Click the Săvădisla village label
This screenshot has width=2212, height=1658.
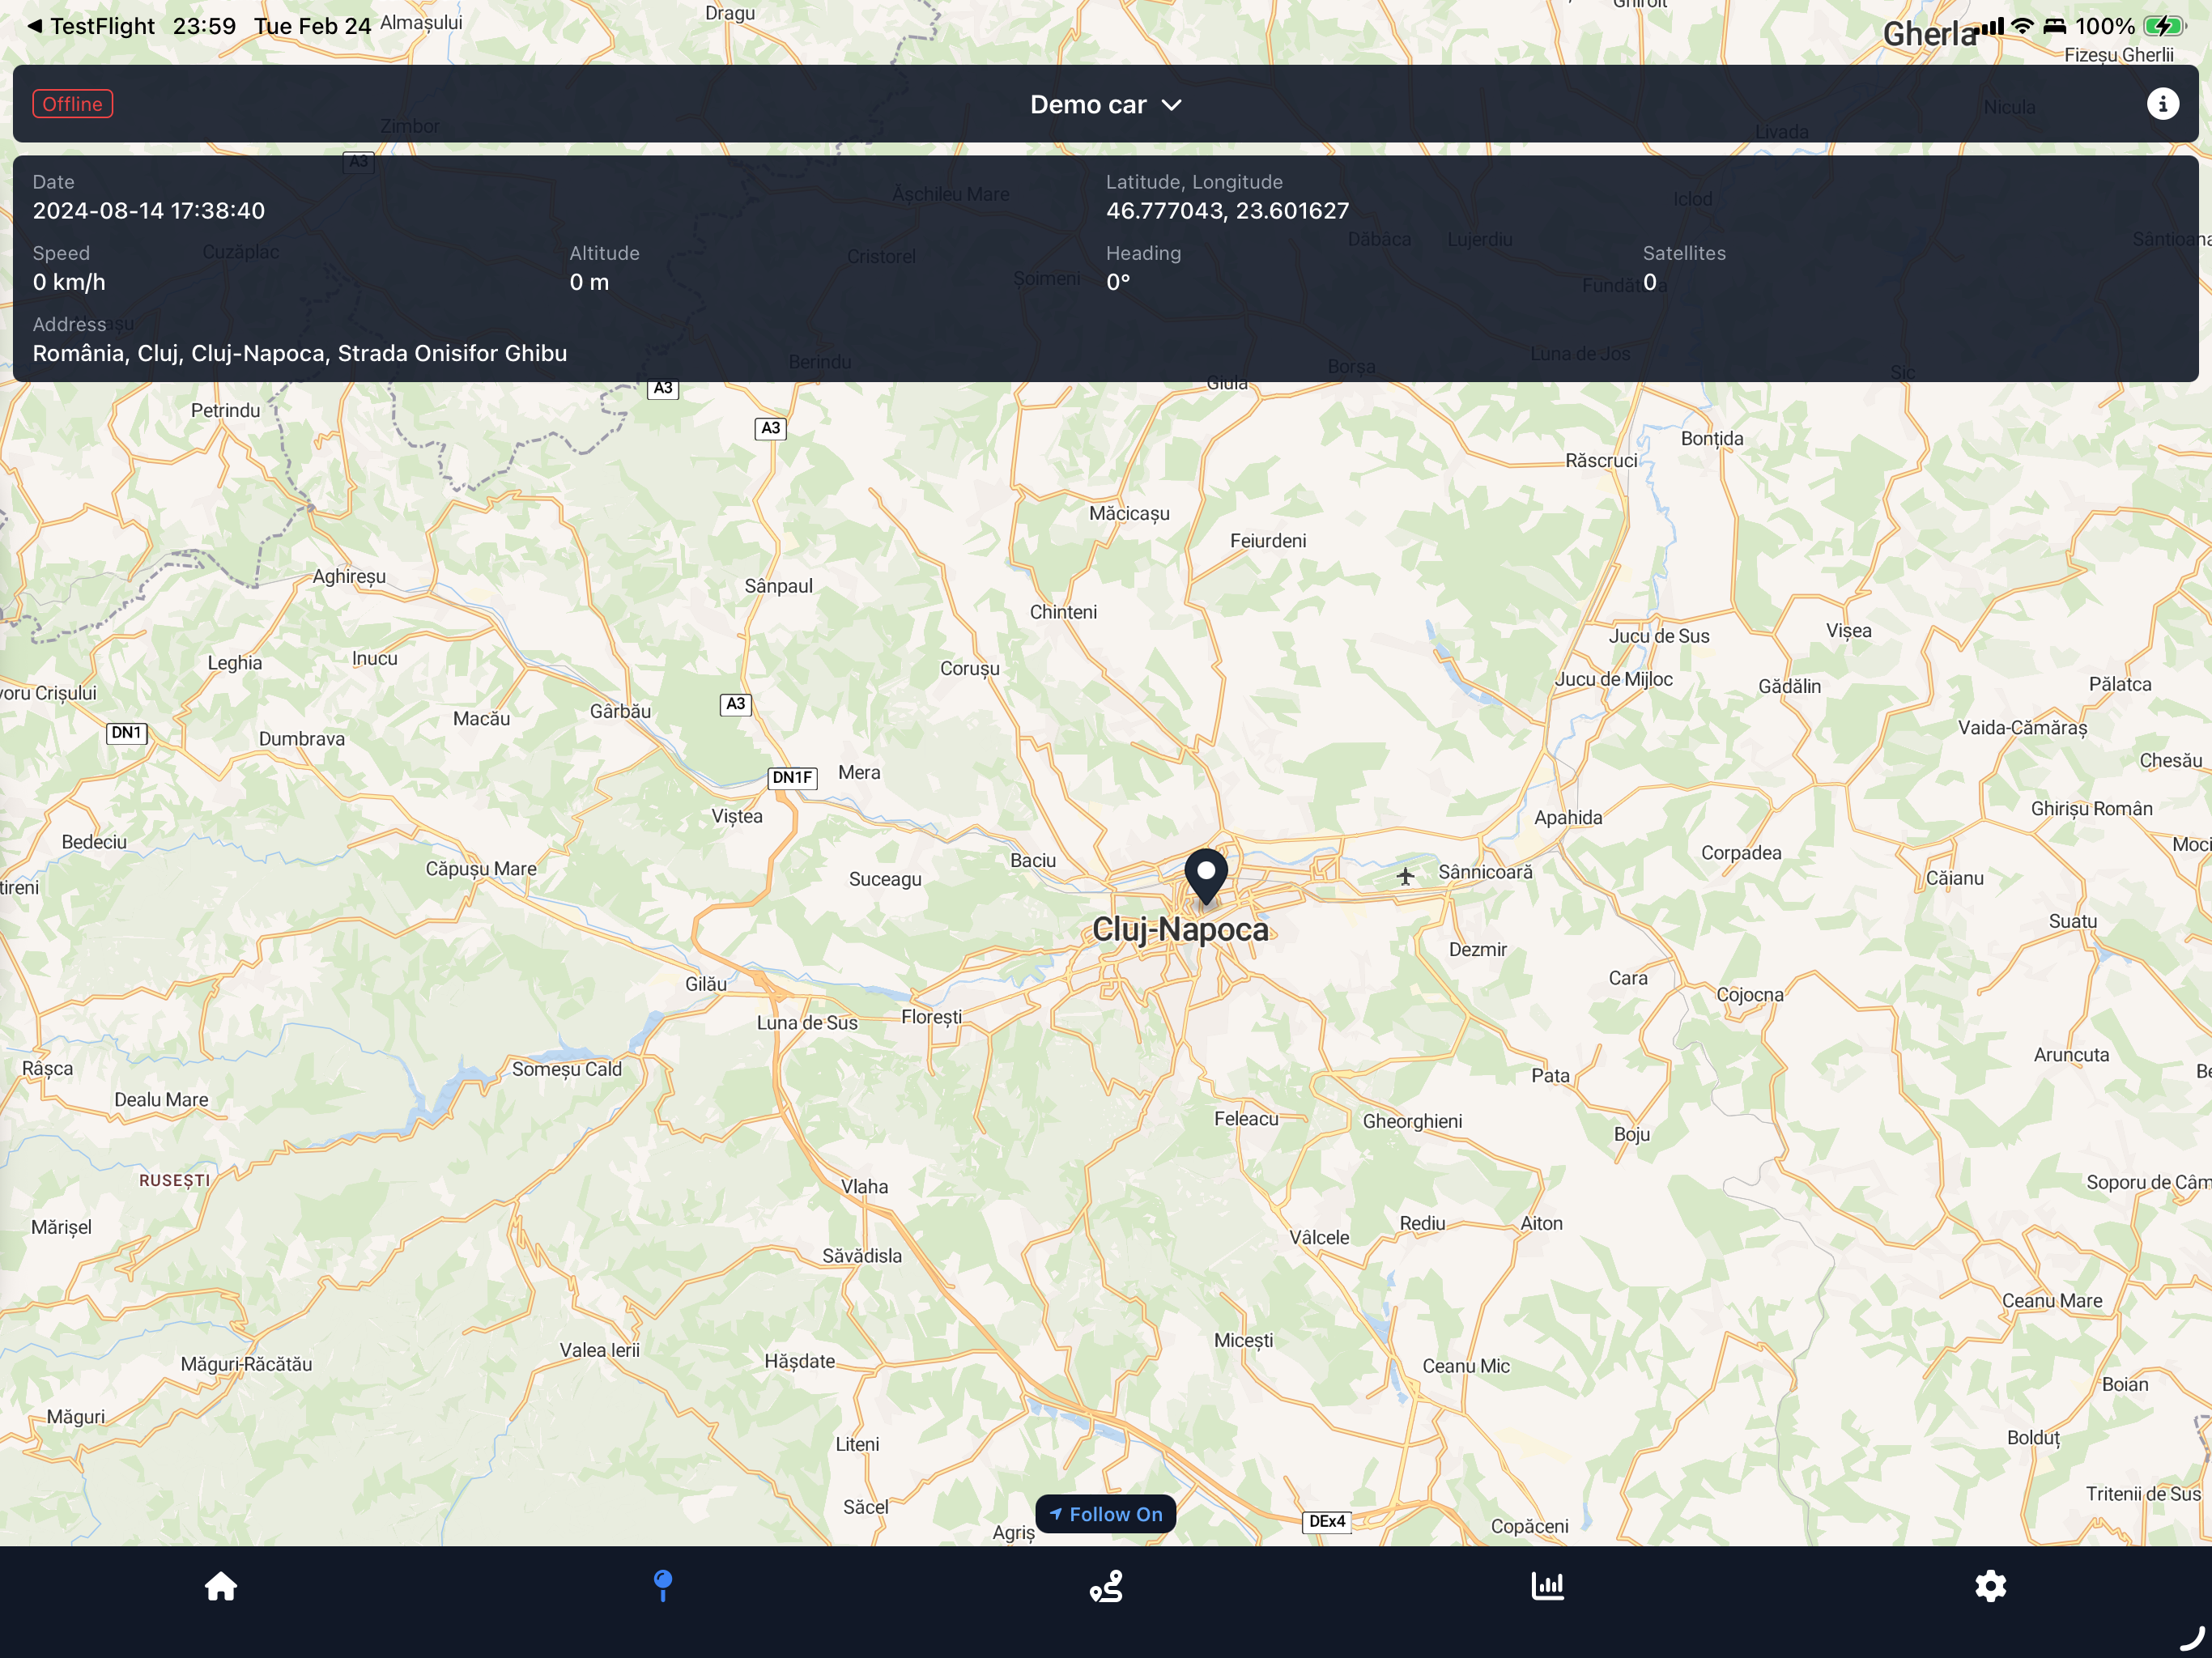point(862,1256)
